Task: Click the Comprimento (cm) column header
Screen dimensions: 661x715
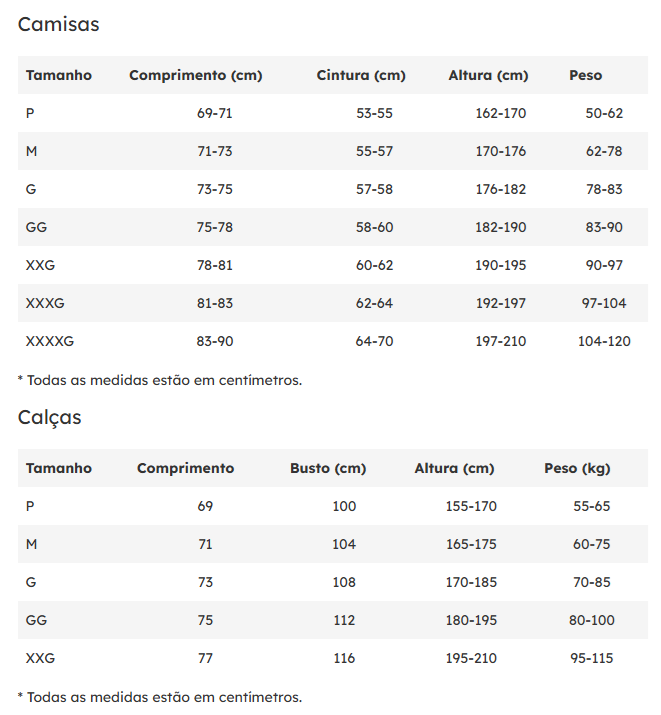Action: [x=196, y=75]
